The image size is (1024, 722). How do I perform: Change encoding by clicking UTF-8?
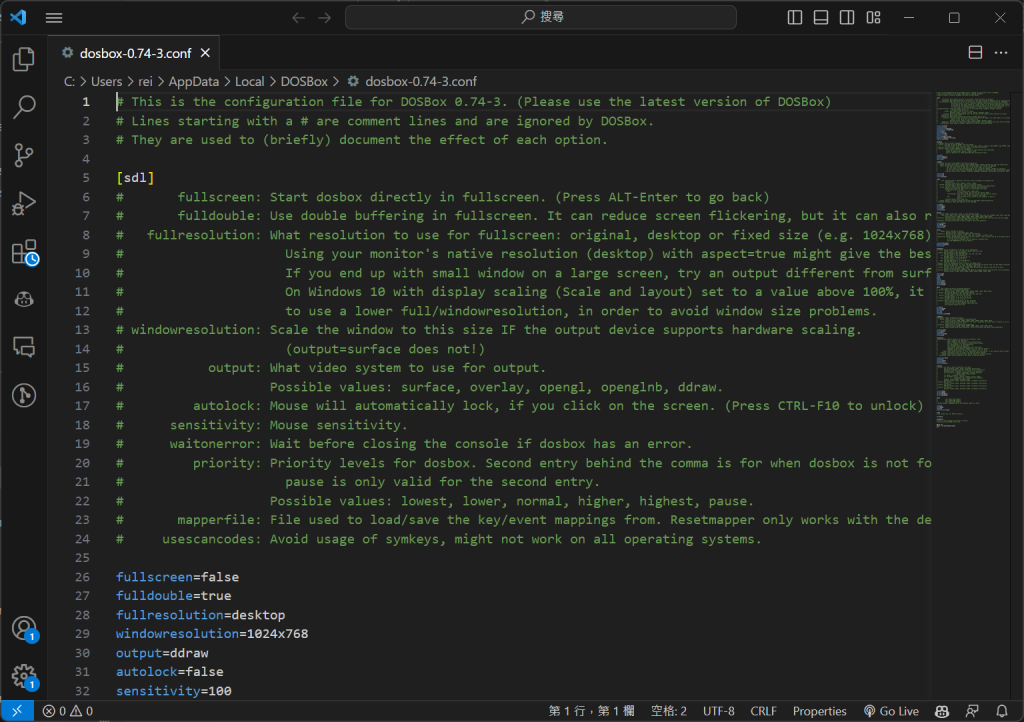click(x=718, y=711)
